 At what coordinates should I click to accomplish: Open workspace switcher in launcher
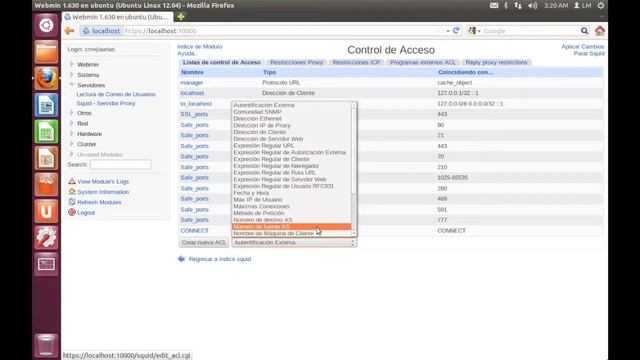pyautogui.click(x=46, y=264)
